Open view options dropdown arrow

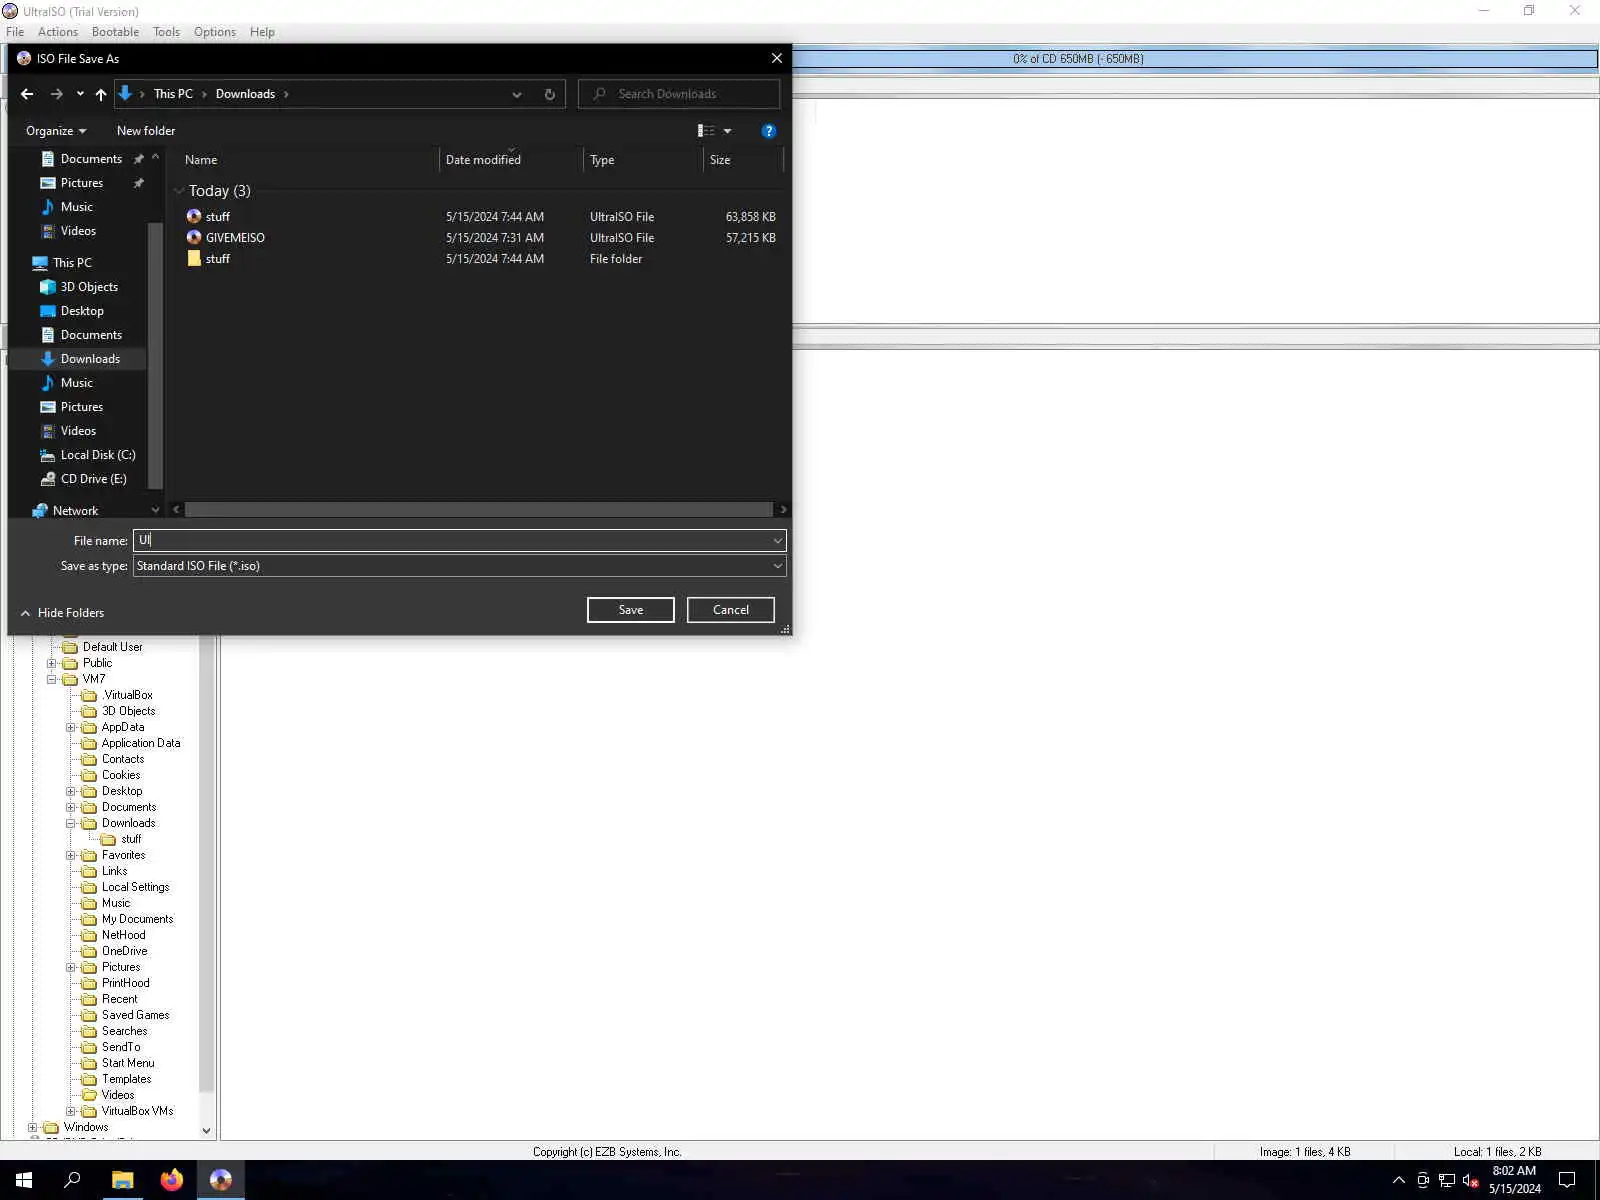pos(727,131)
